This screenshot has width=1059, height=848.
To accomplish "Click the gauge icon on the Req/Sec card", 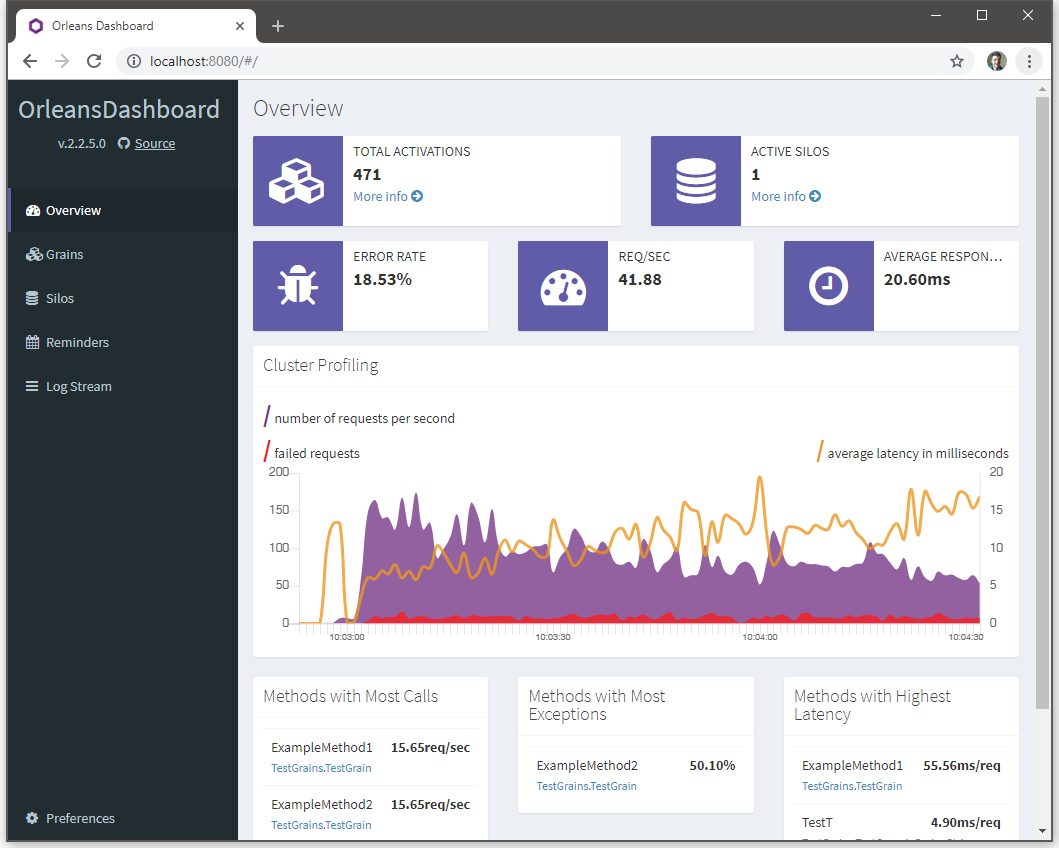I will [562, 286].
